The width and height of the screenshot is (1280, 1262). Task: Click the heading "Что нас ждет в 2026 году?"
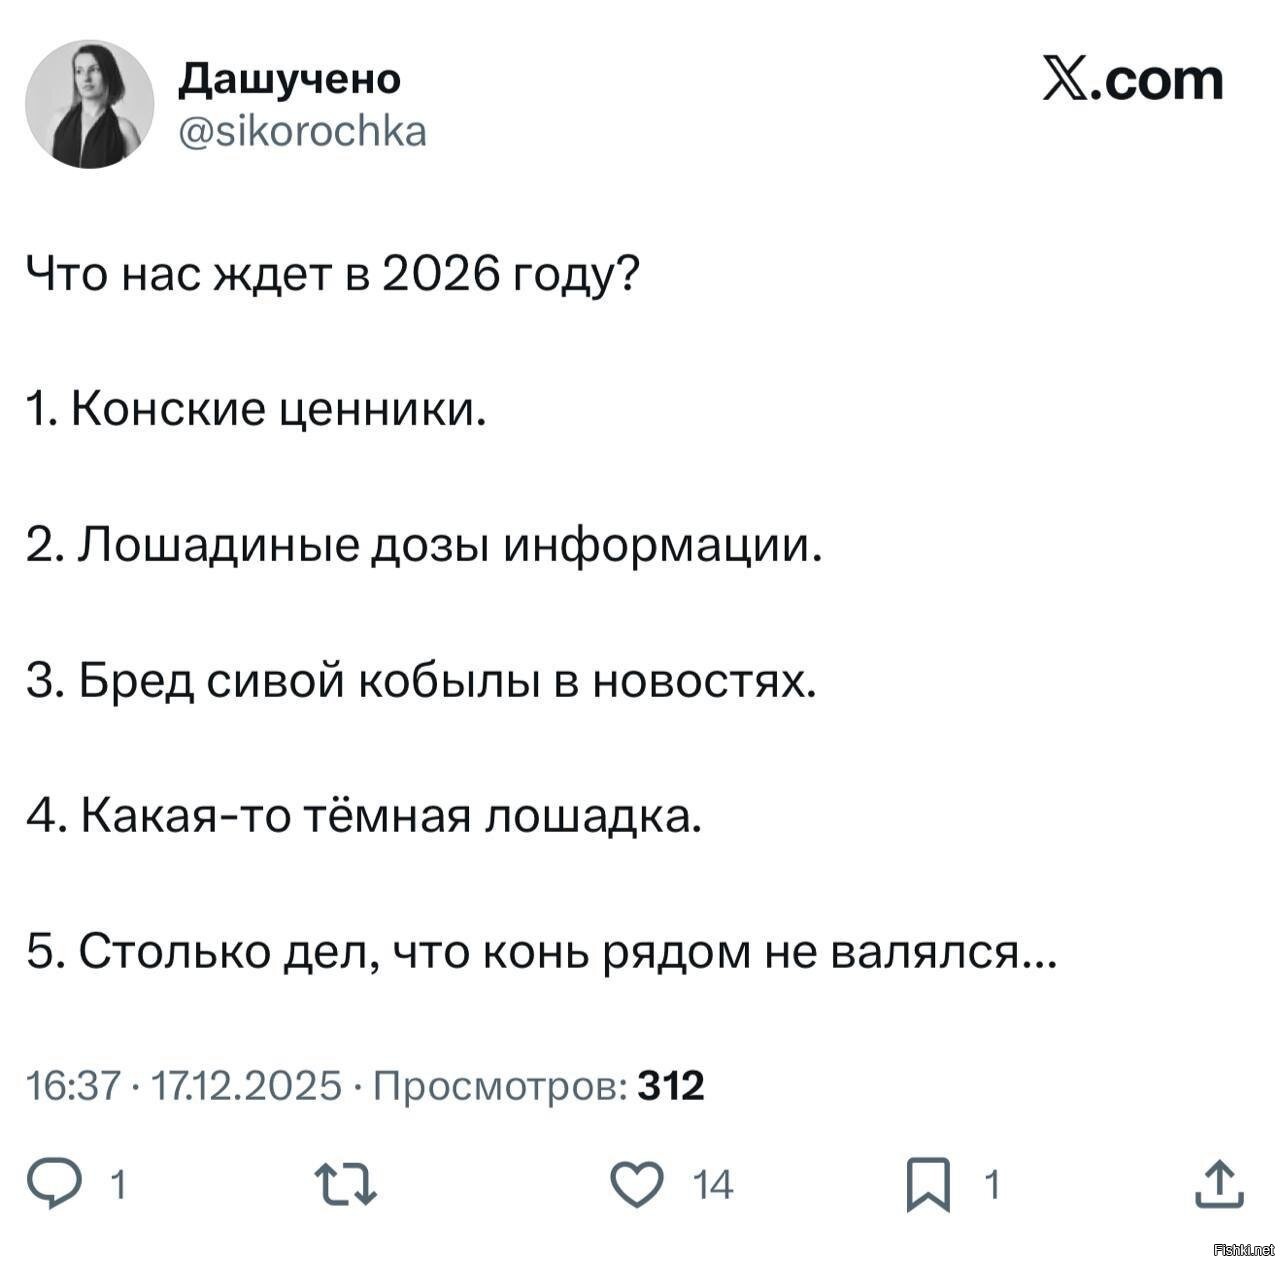point(331,275)
